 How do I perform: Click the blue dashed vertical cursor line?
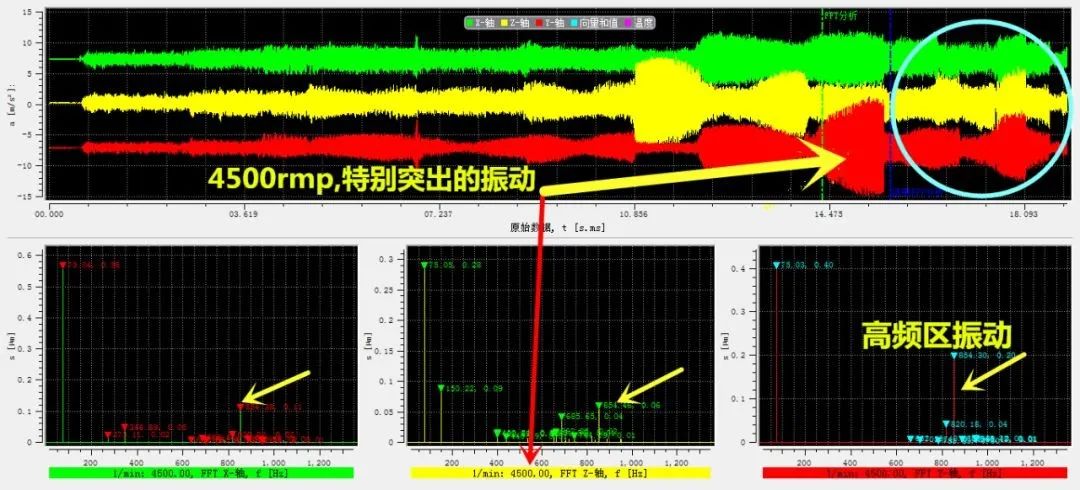[889, 100]
